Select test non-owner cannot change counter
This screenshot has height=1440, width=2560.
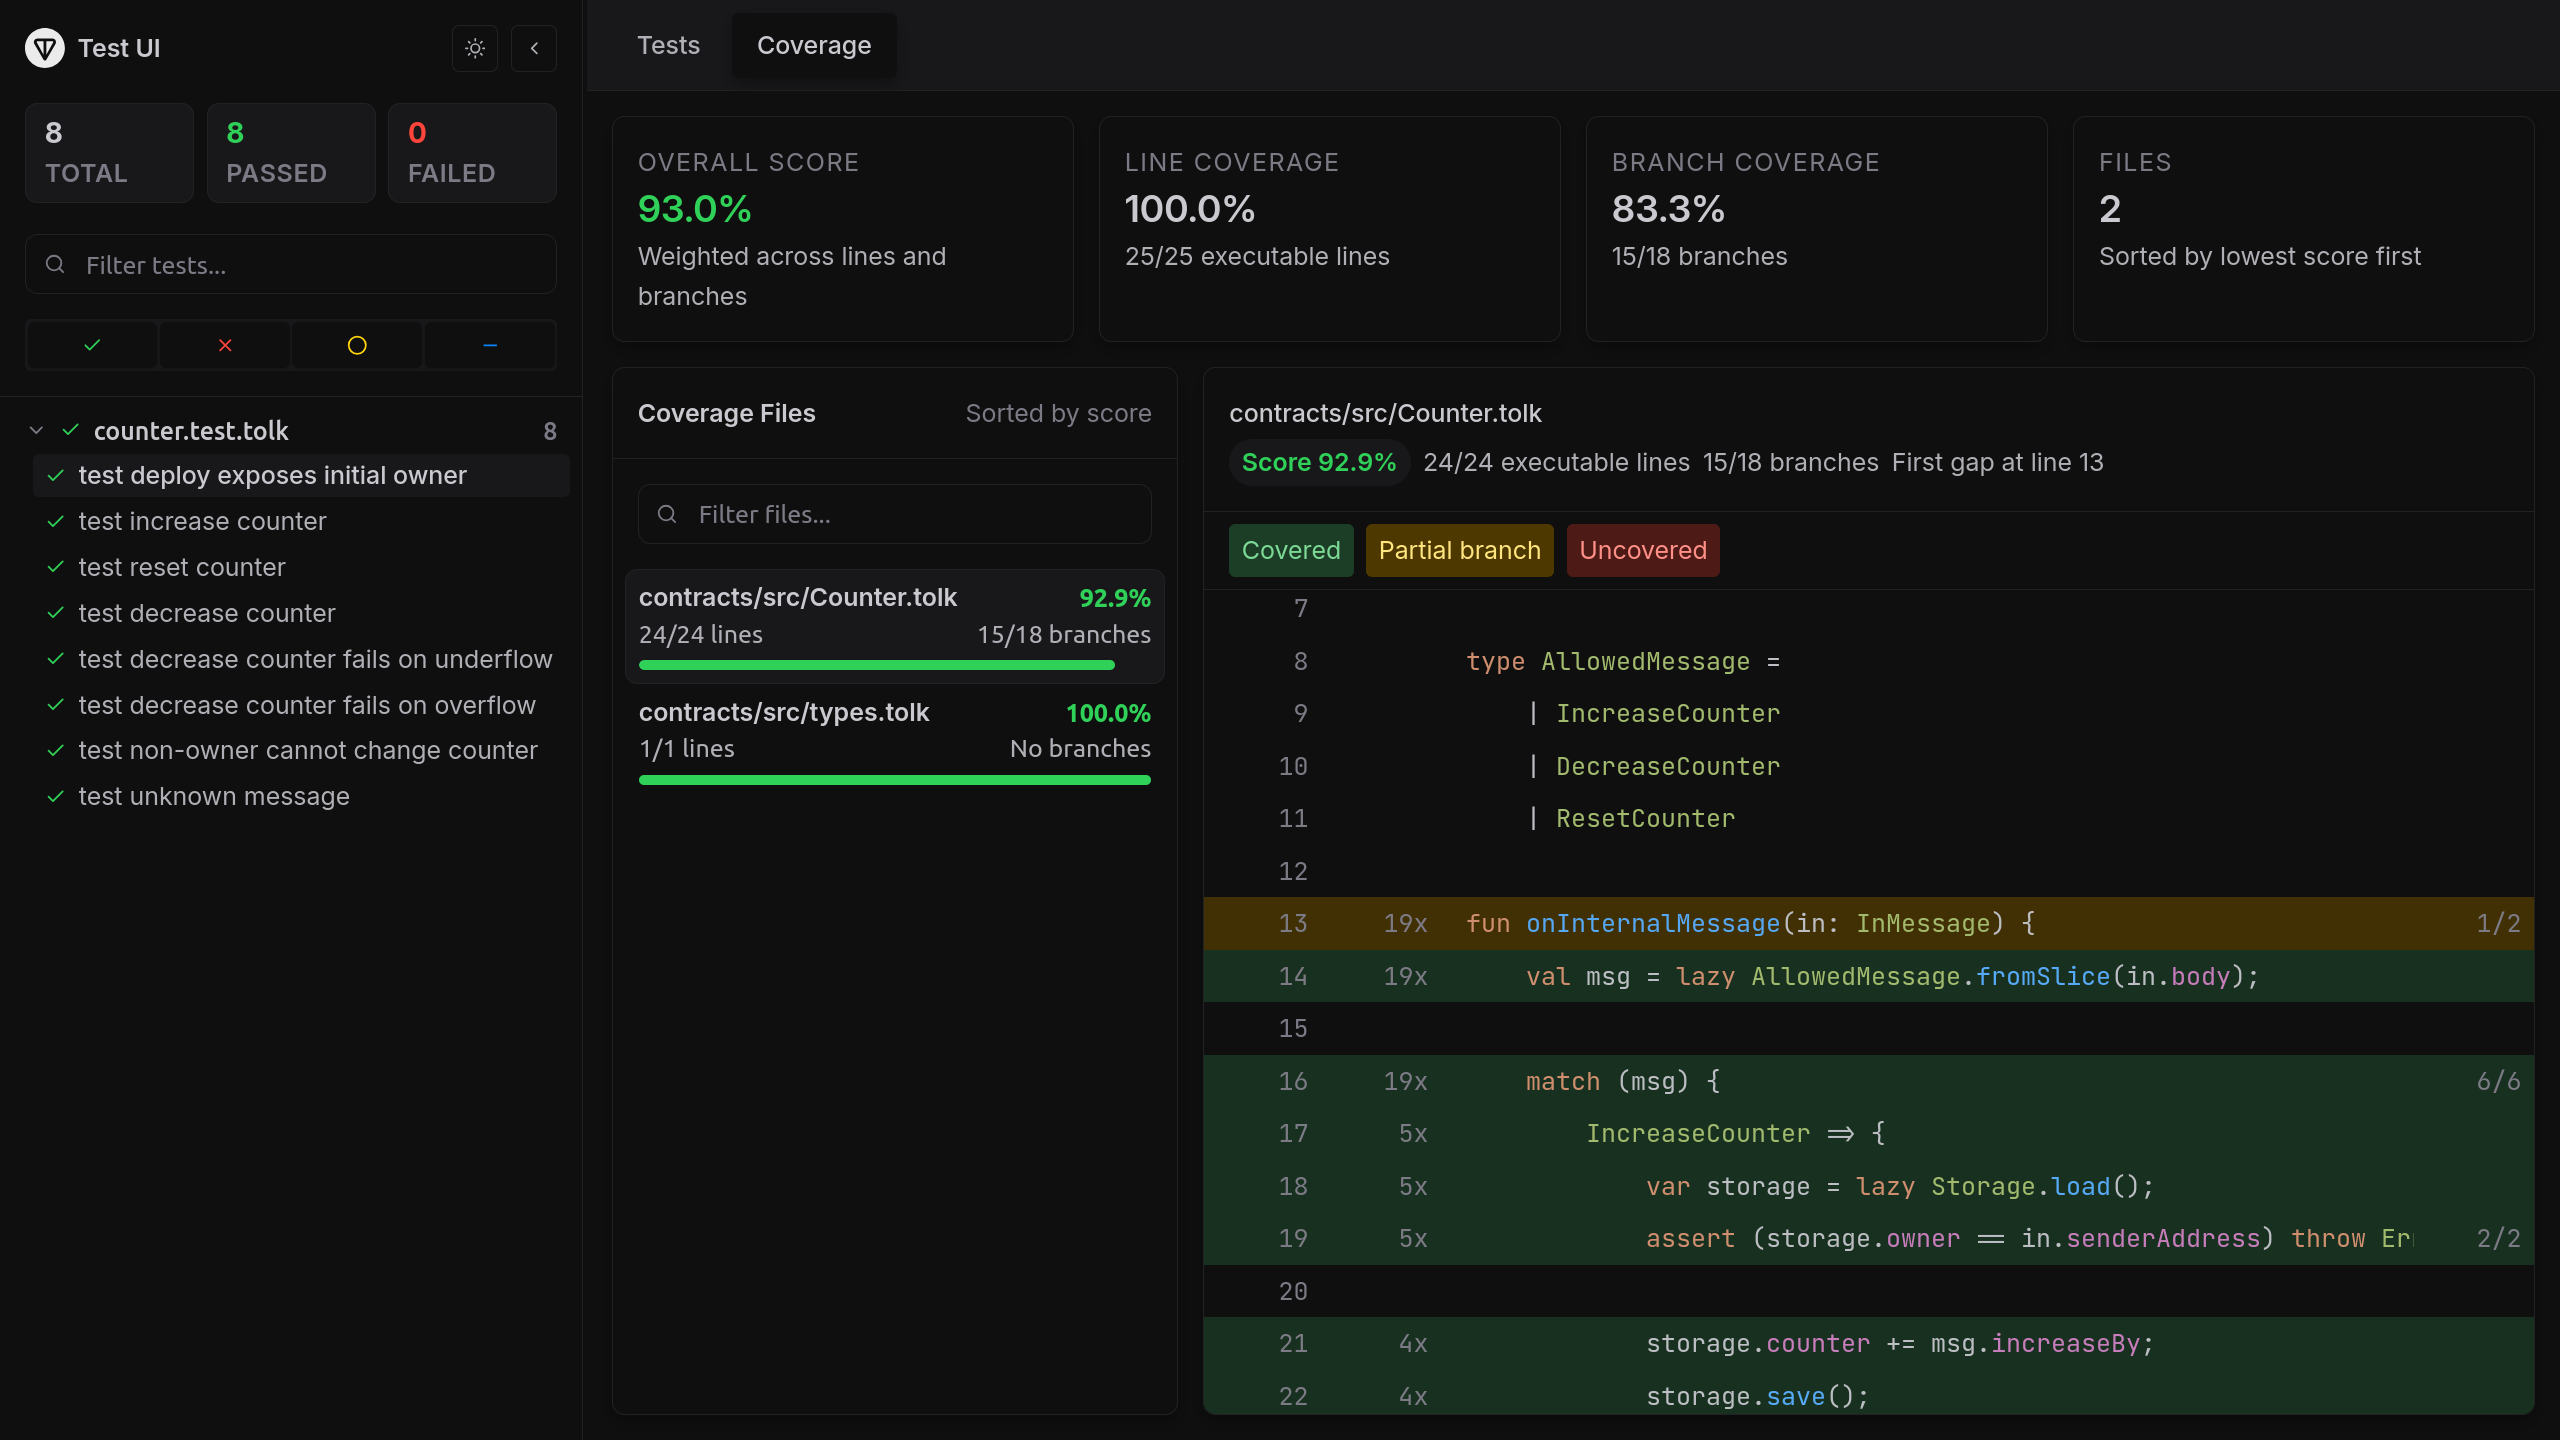click(301, 751)
